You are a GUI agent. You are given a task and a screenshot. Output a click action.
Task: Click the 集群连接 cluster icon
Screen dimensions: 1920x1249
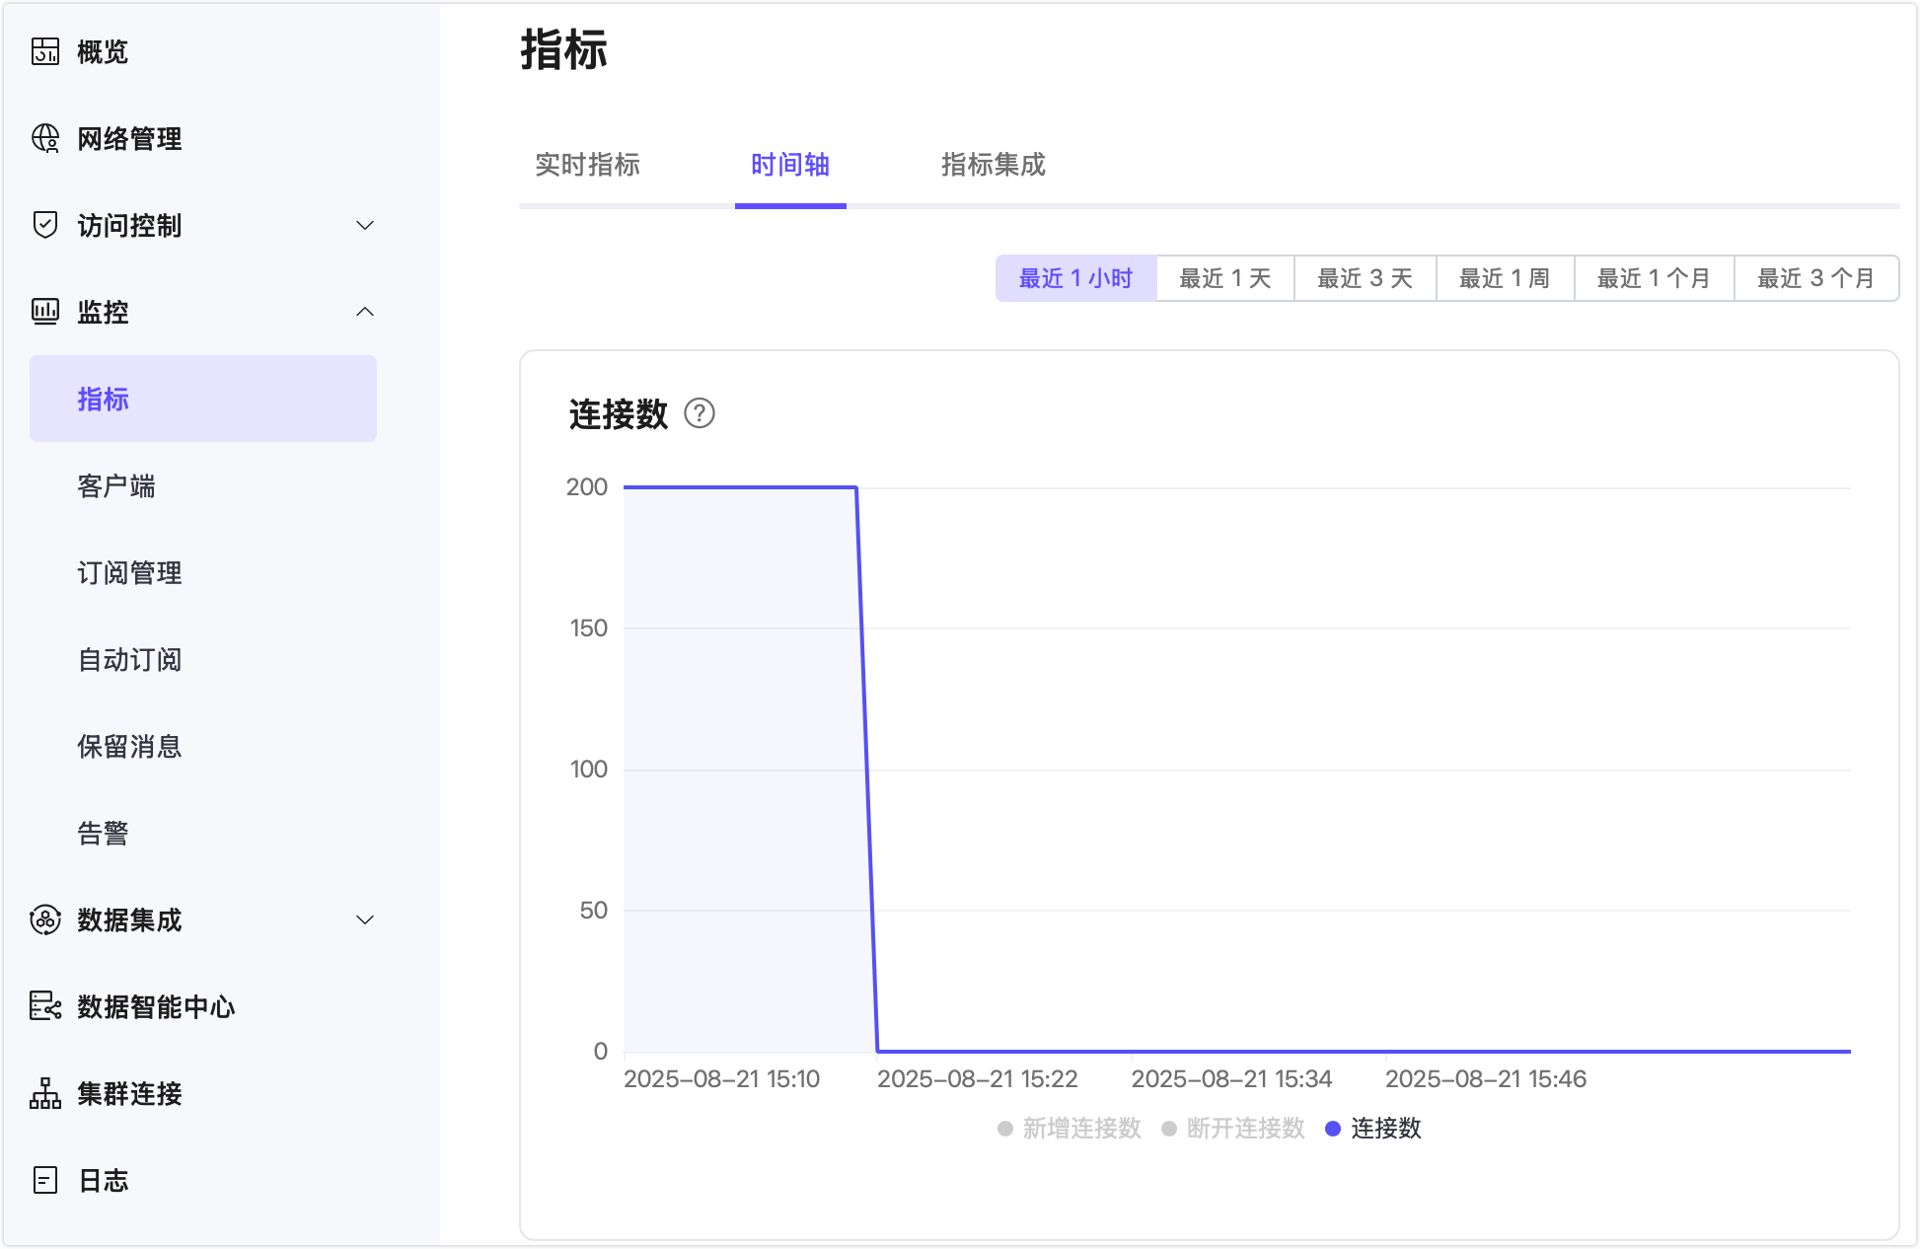[43, 1094]
